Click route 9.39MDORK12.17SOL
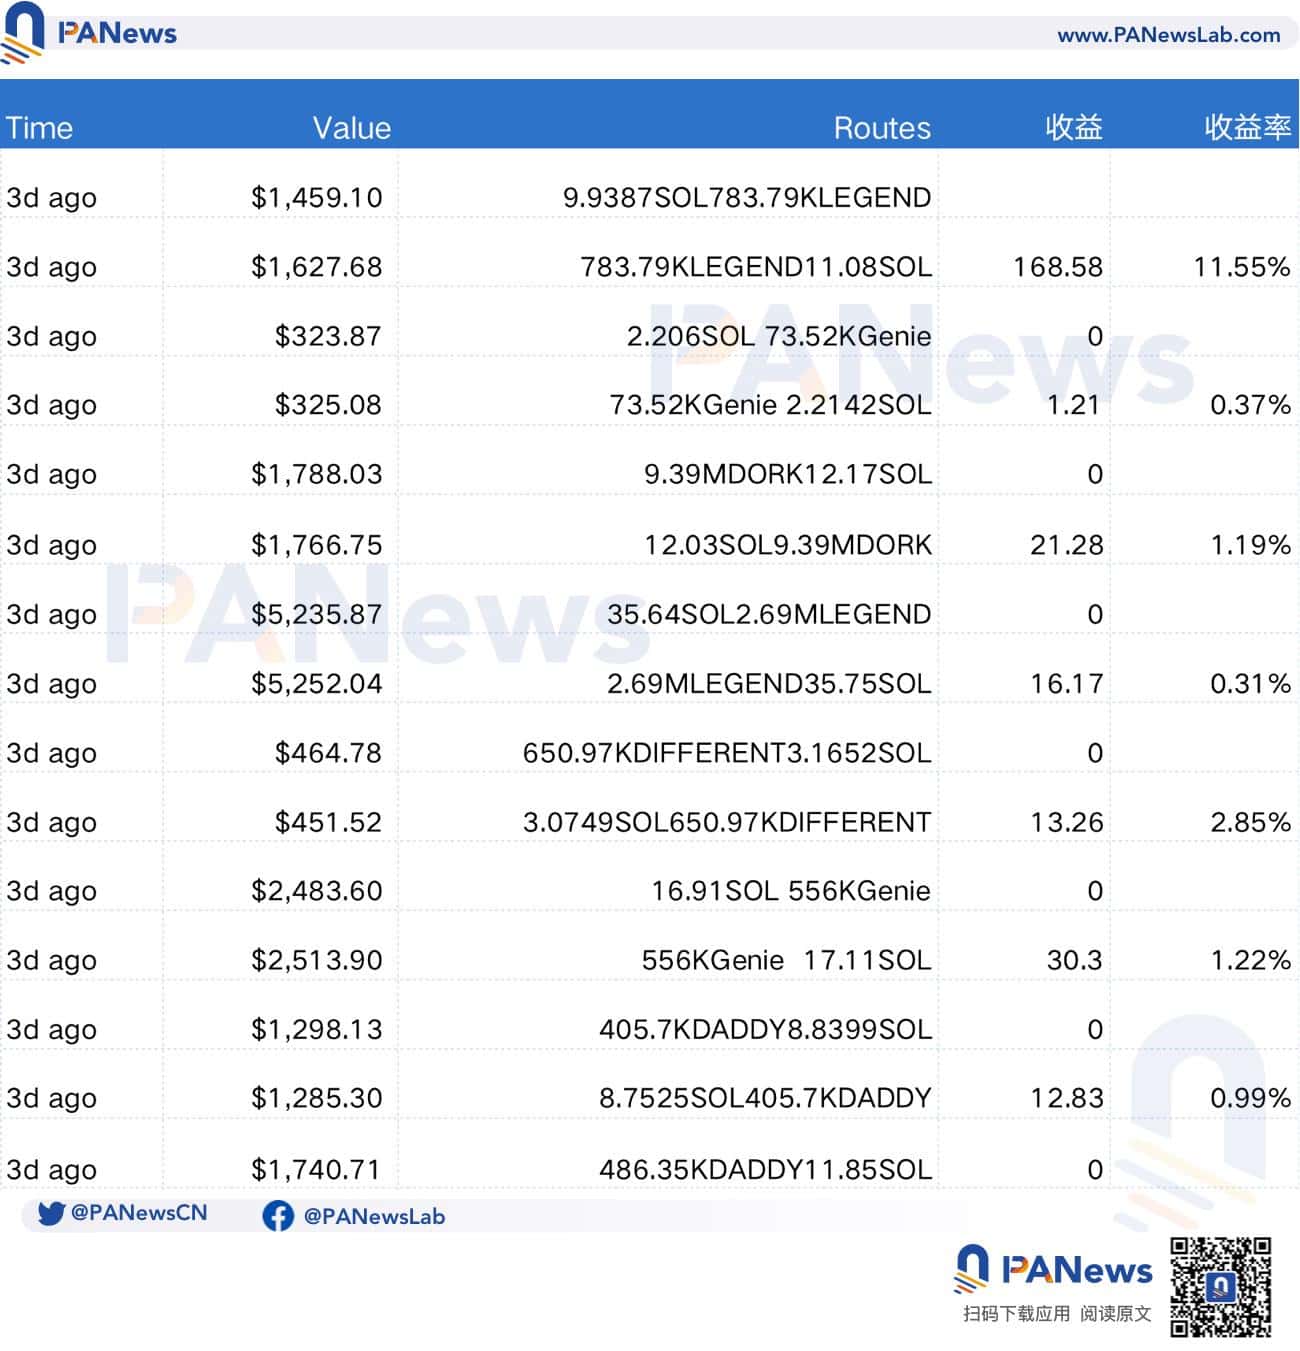The image size is (1300, 1351). click(788, 474)
